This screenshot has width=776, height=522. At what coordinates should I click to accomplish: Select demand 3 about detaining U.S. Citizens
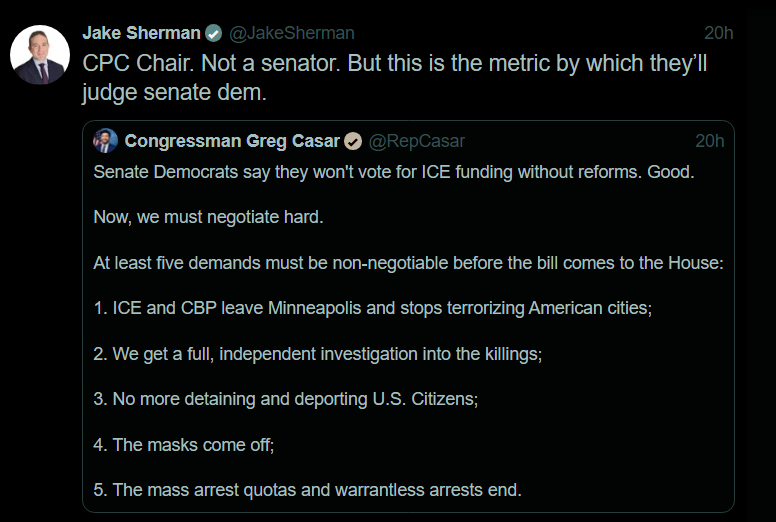point(285,398)
